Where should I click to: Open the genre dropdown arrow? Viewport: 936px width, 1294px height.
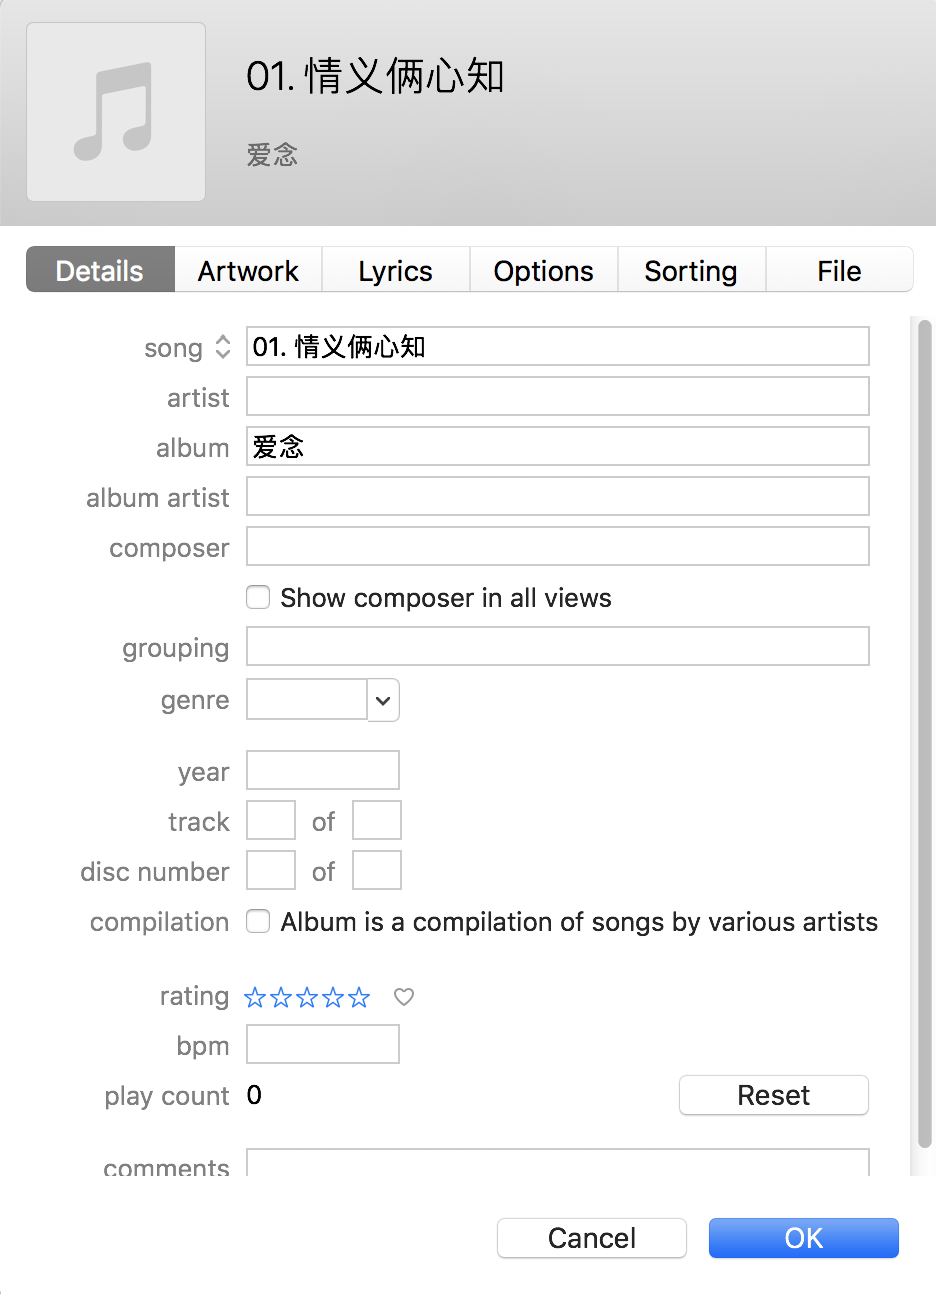pyautogui.click(x=383, y=701)
